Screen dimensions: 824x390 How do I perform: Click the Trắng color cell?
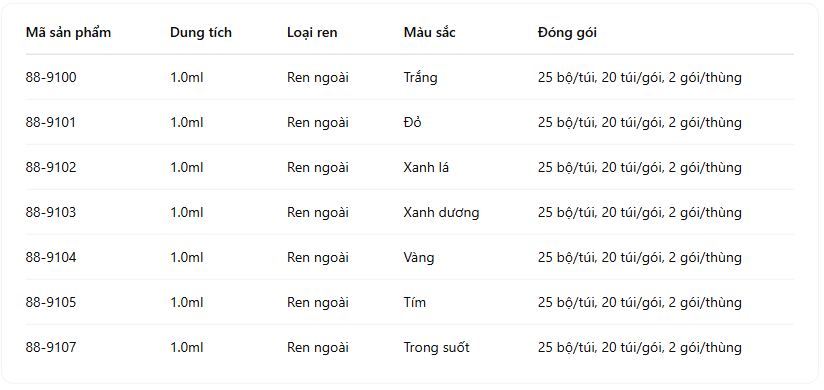(420, 78)
